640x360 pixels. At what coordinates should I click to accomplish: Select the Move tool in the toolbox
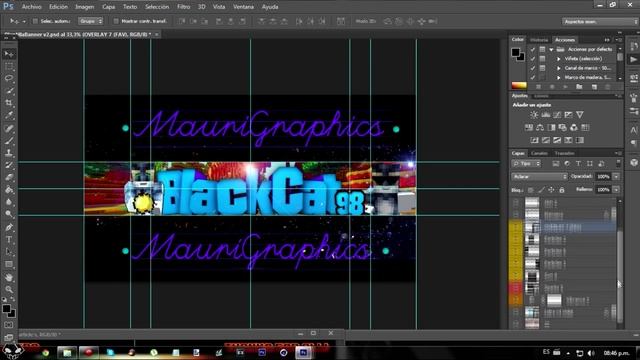click(9, 54)
